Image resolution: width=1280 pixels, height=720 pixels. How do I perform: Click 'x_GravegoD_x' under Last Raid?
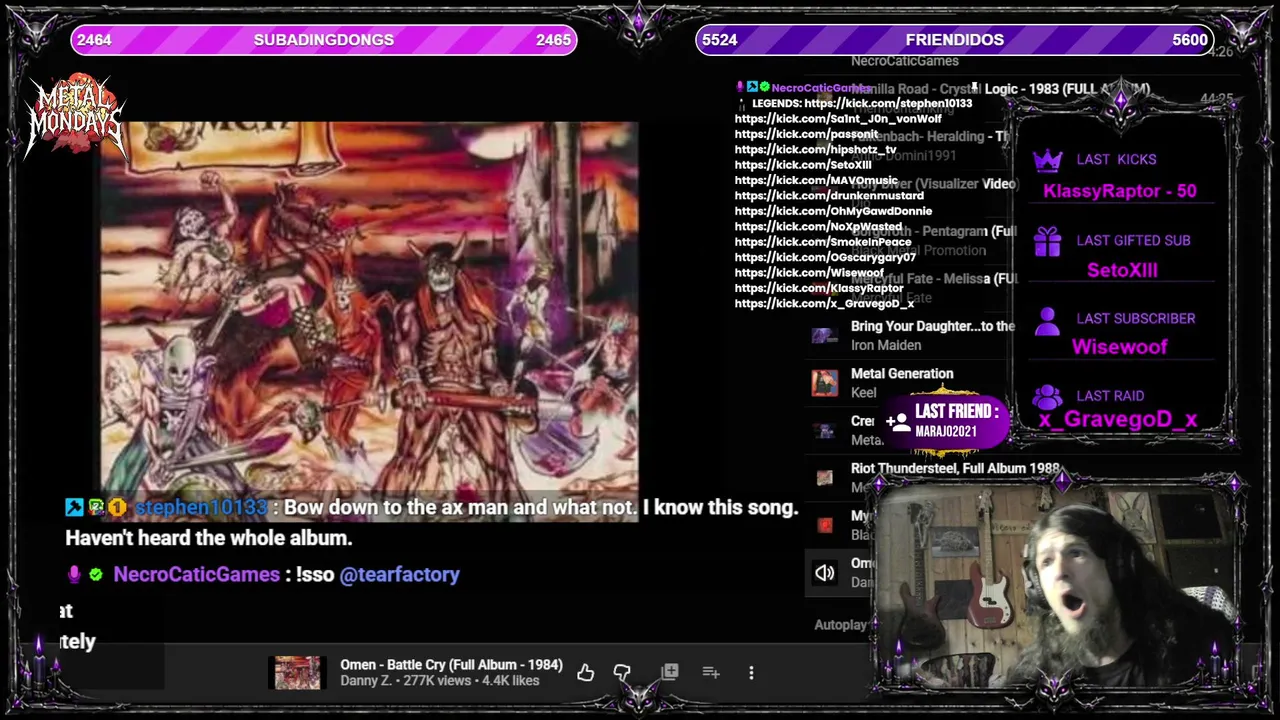pos(1118,420)
